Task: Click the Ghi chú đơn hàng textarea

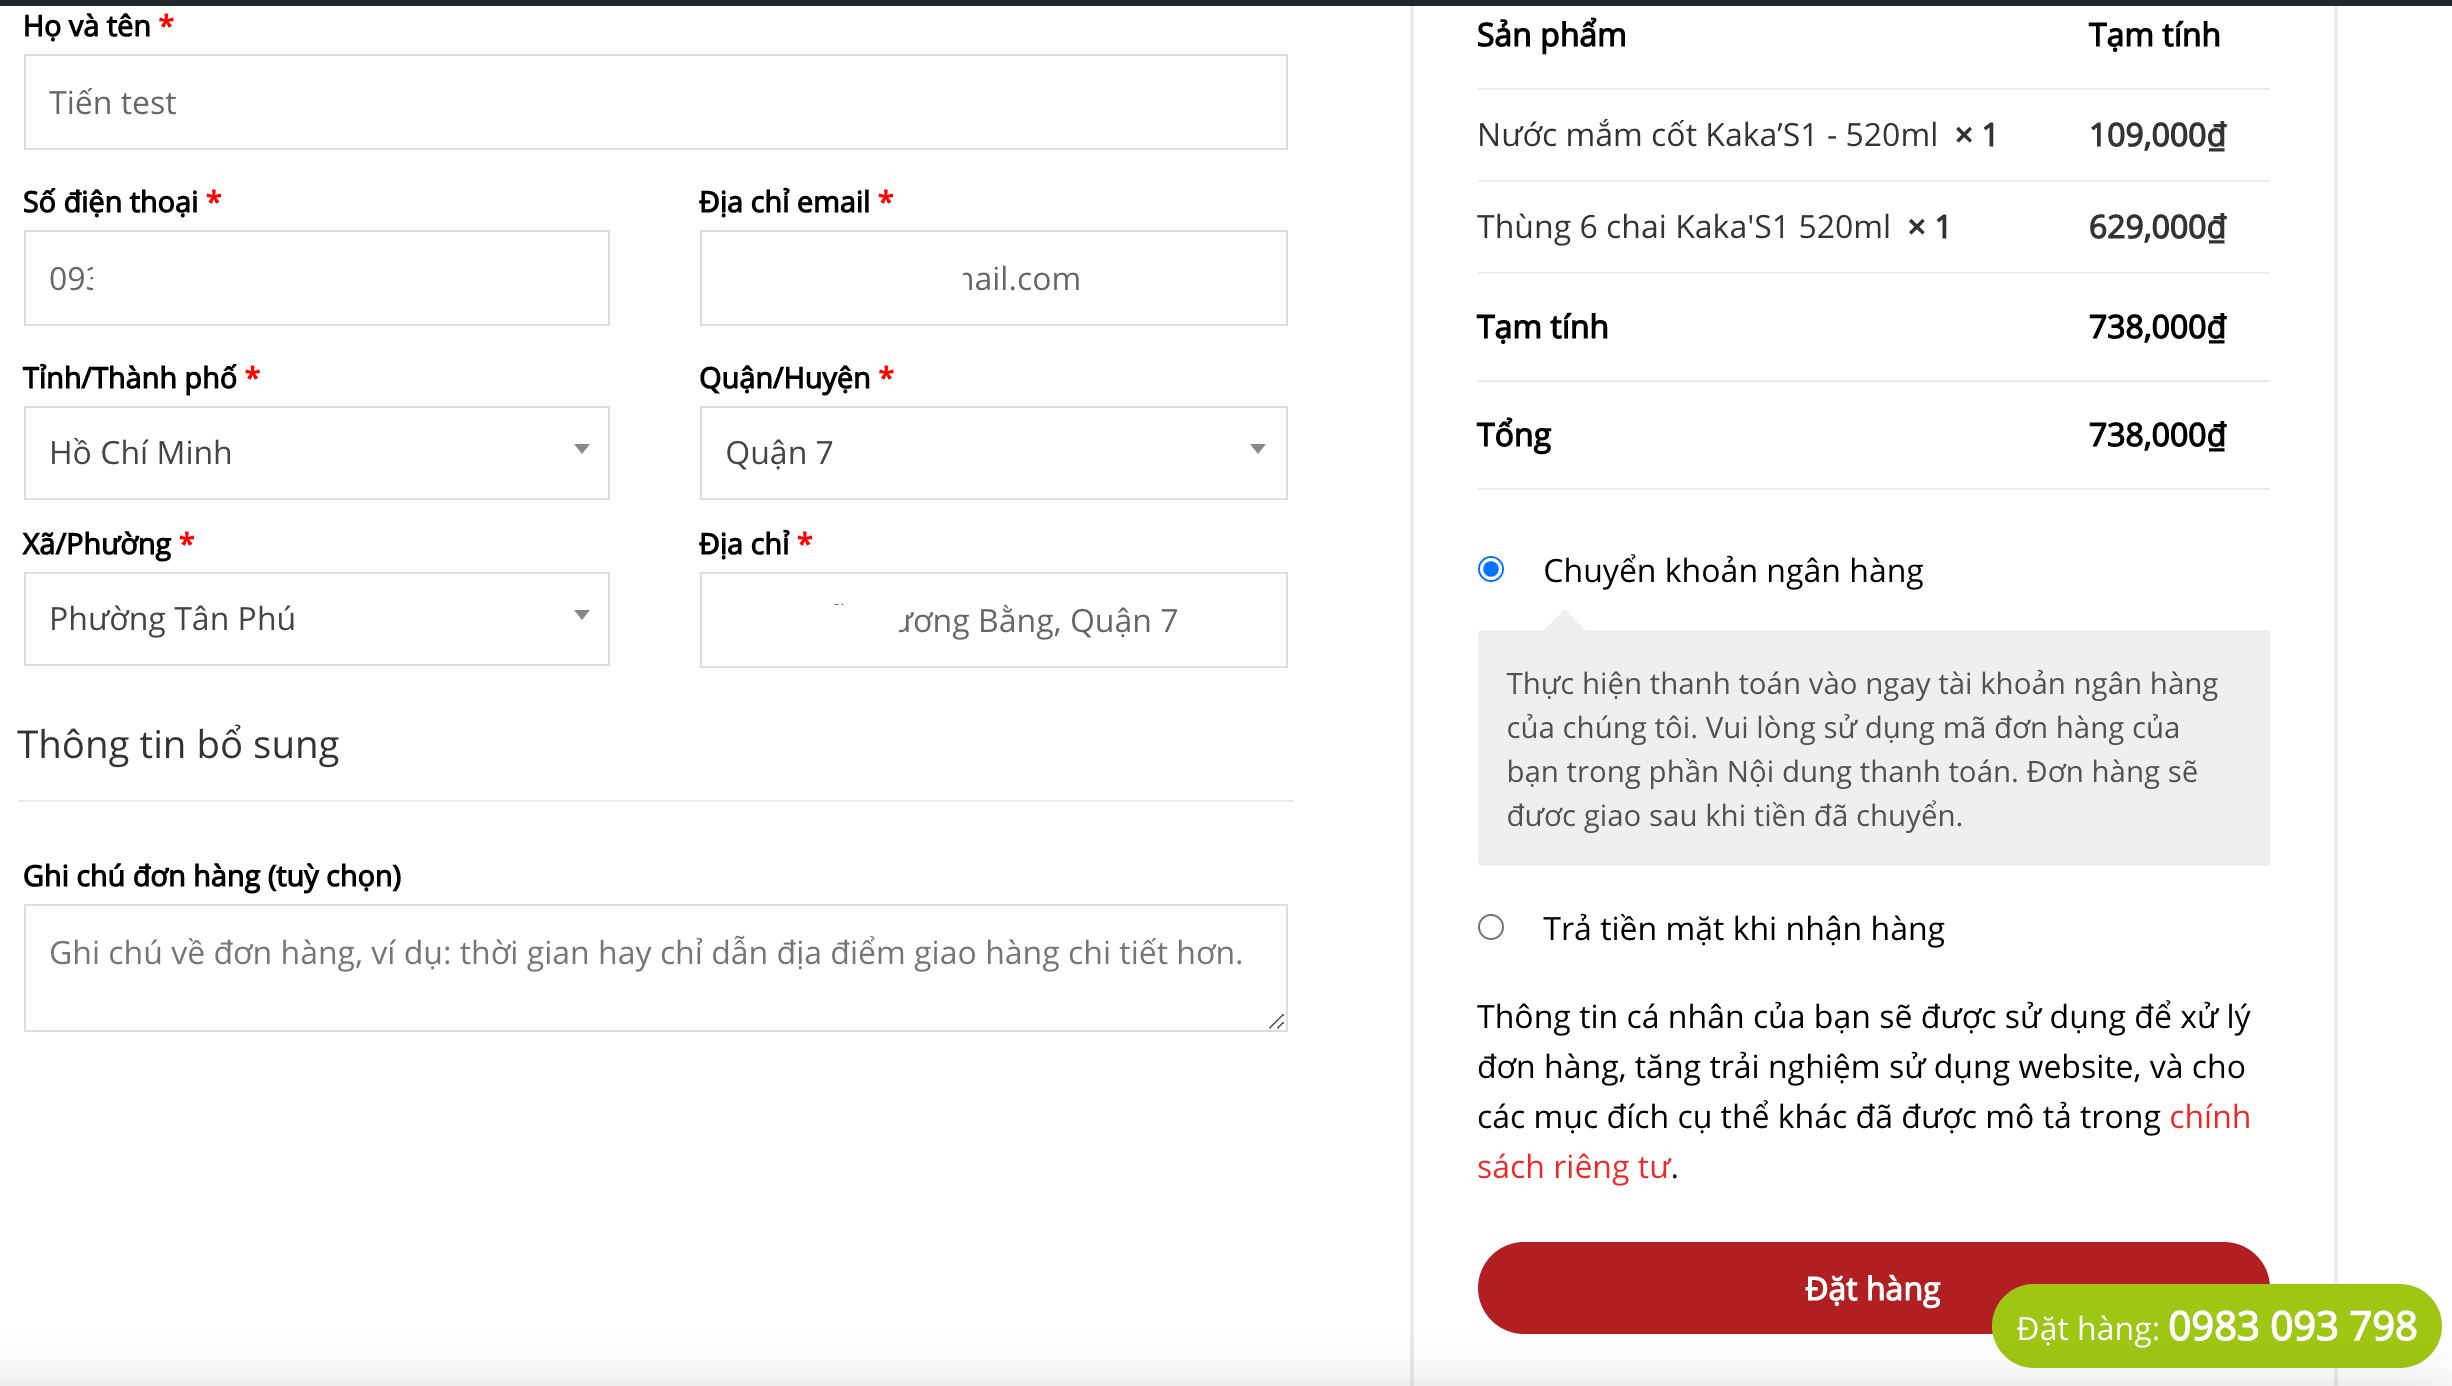Action: point(655,967)
